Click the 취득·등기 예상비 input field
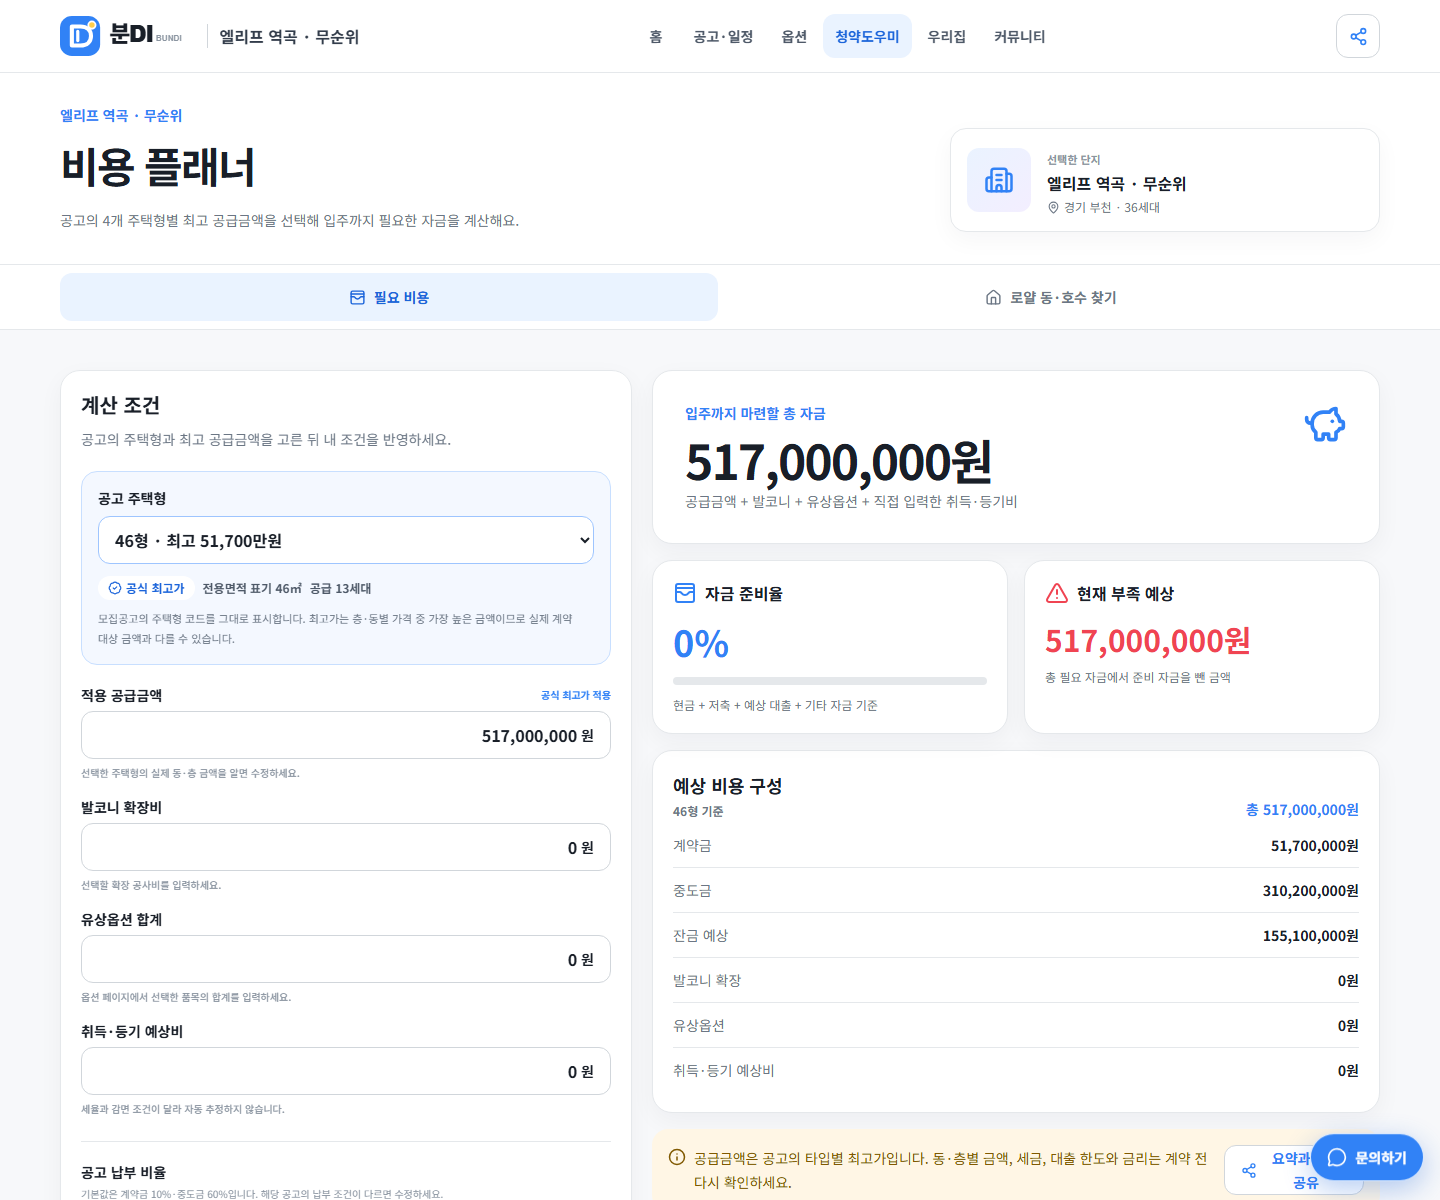The height and width of the screenshot is (1200, 1440). pos(346,1071)
